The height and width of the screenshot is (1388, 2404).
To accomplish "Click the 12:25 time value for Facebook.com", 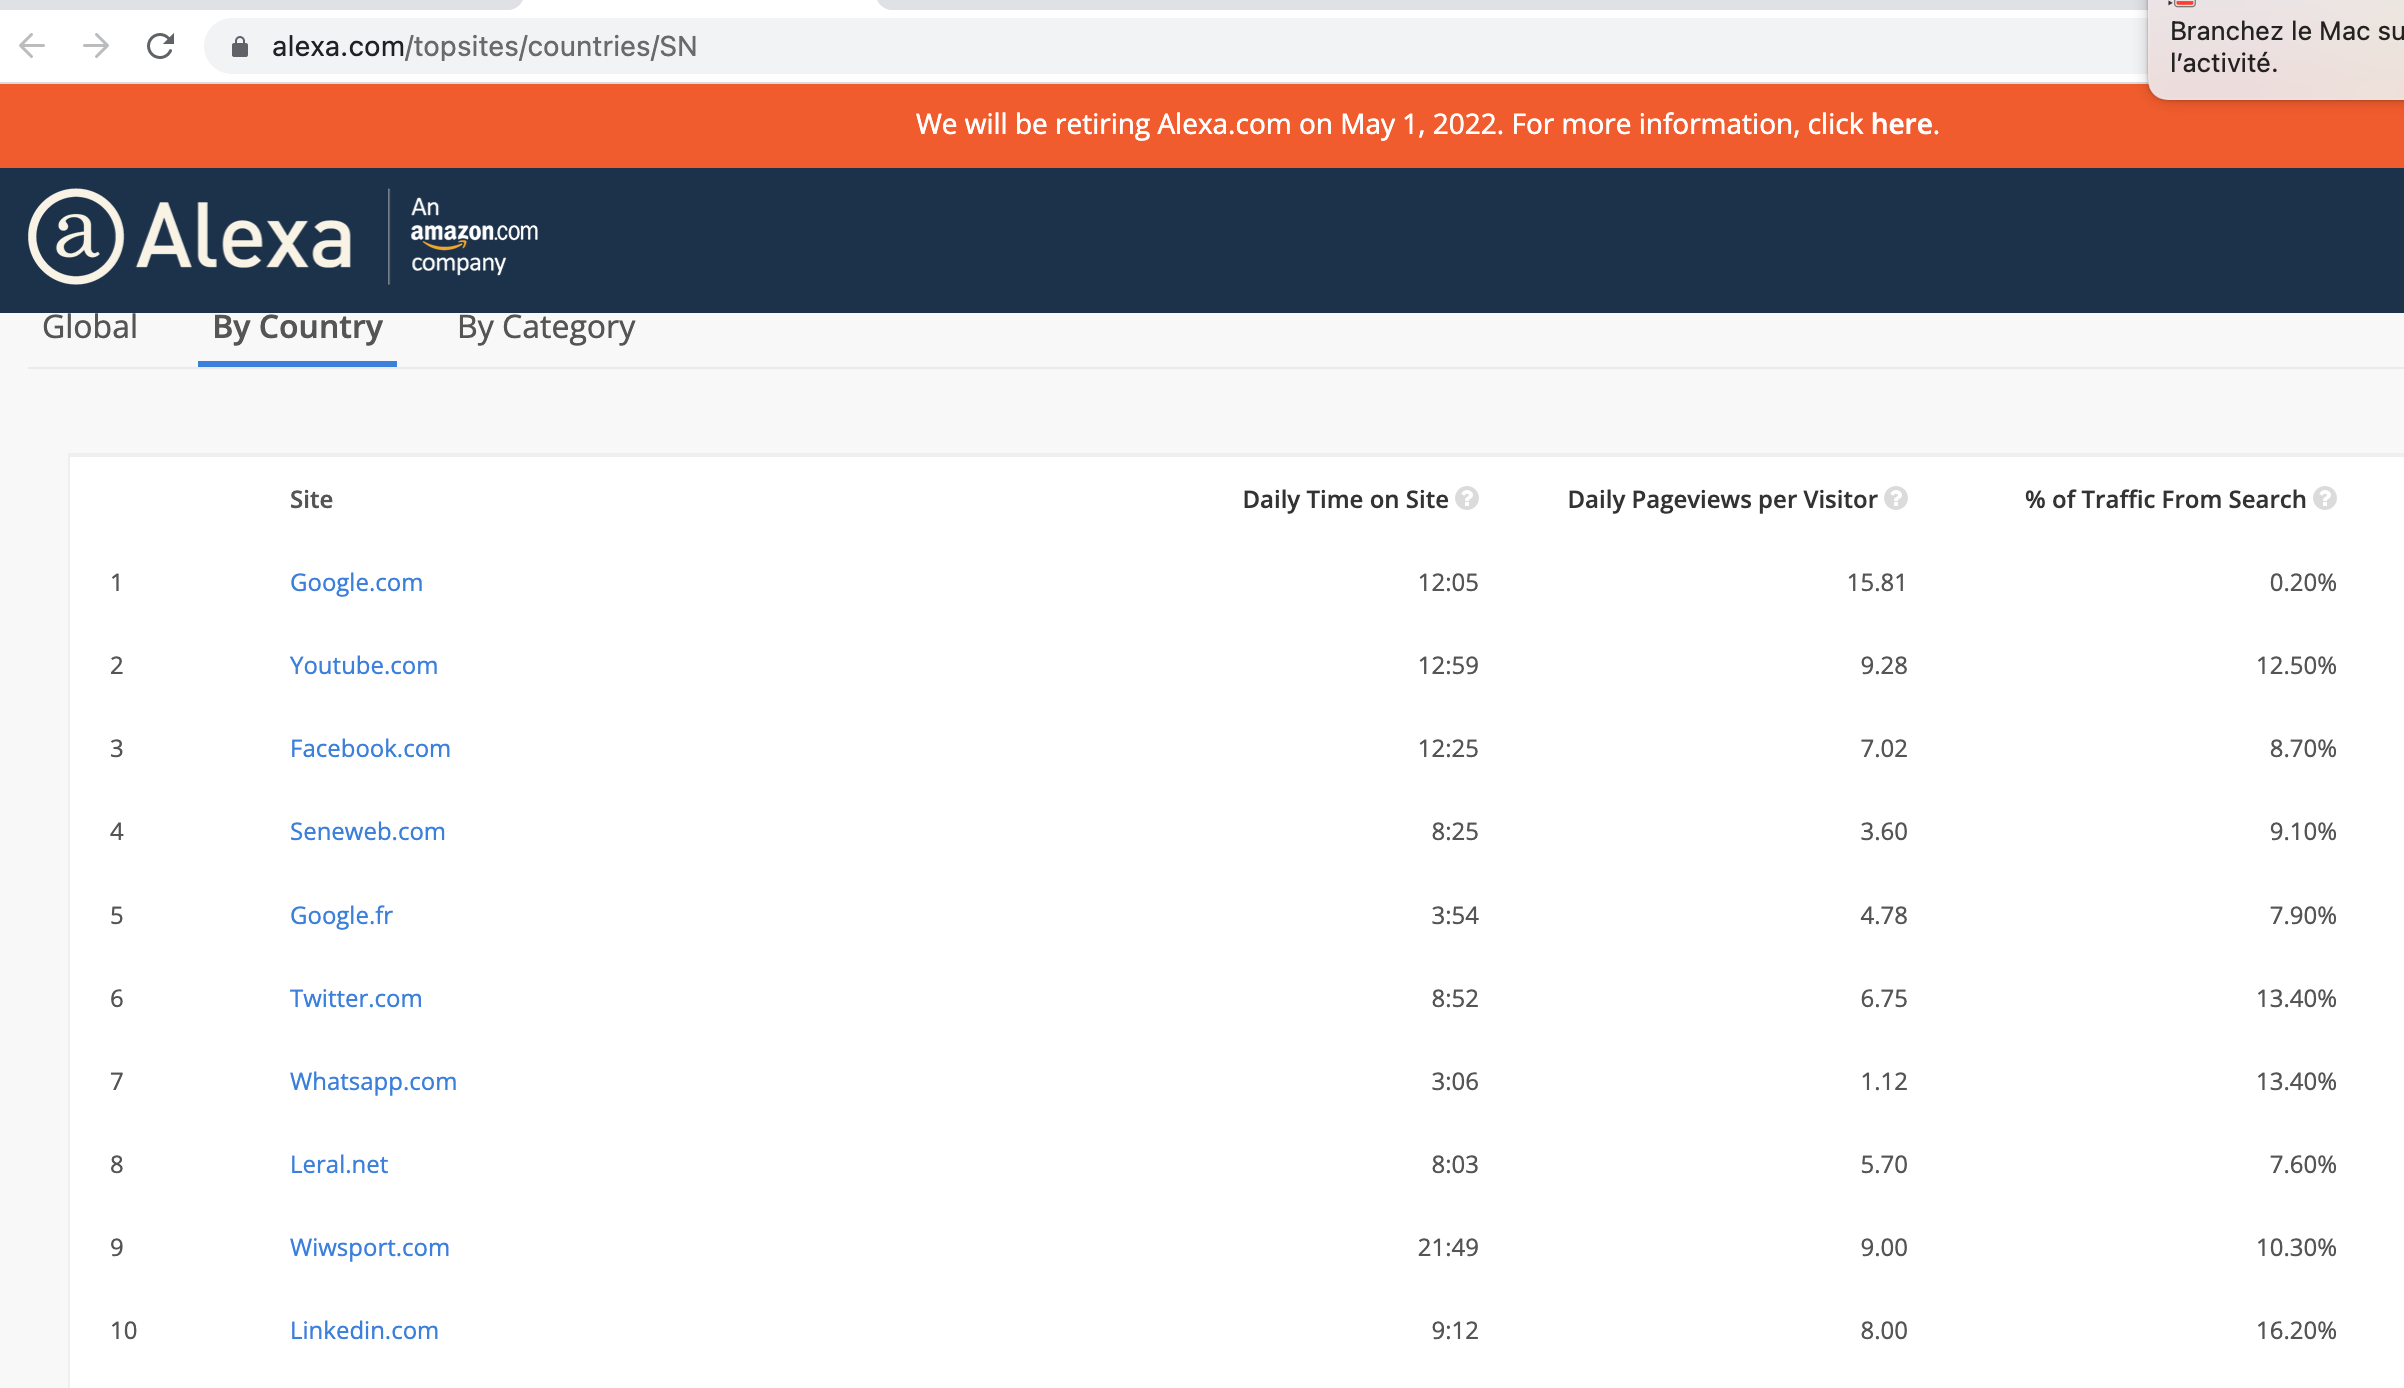I will 1448,748.
